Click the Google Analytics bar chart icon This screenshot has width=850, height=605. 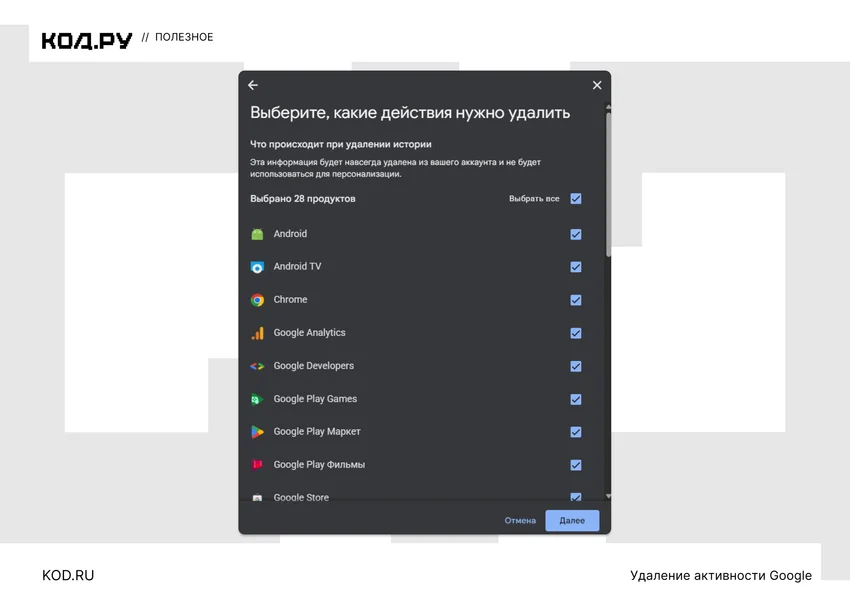(x=257, y=333)
